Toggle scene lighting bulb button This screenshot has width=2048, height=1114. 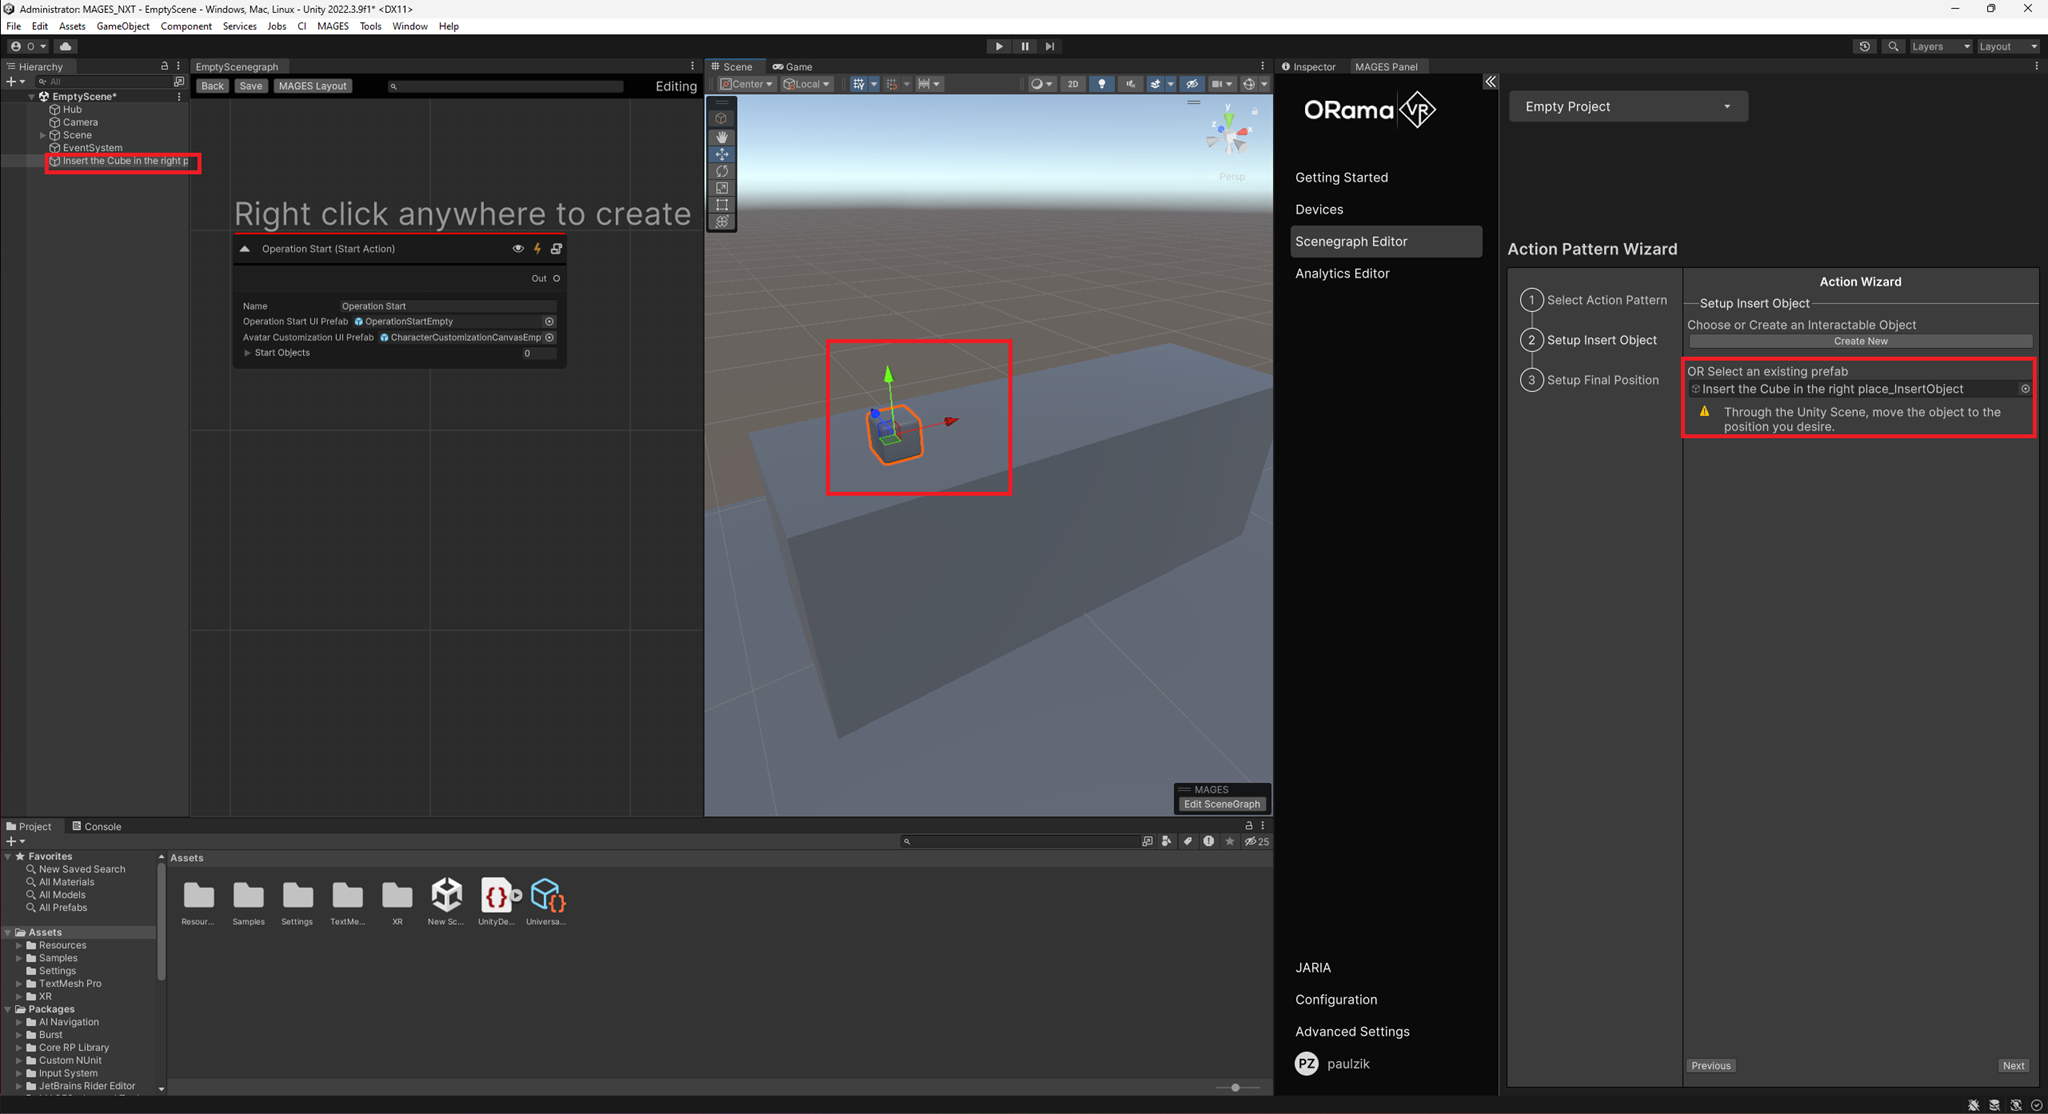coord(1101,84)
